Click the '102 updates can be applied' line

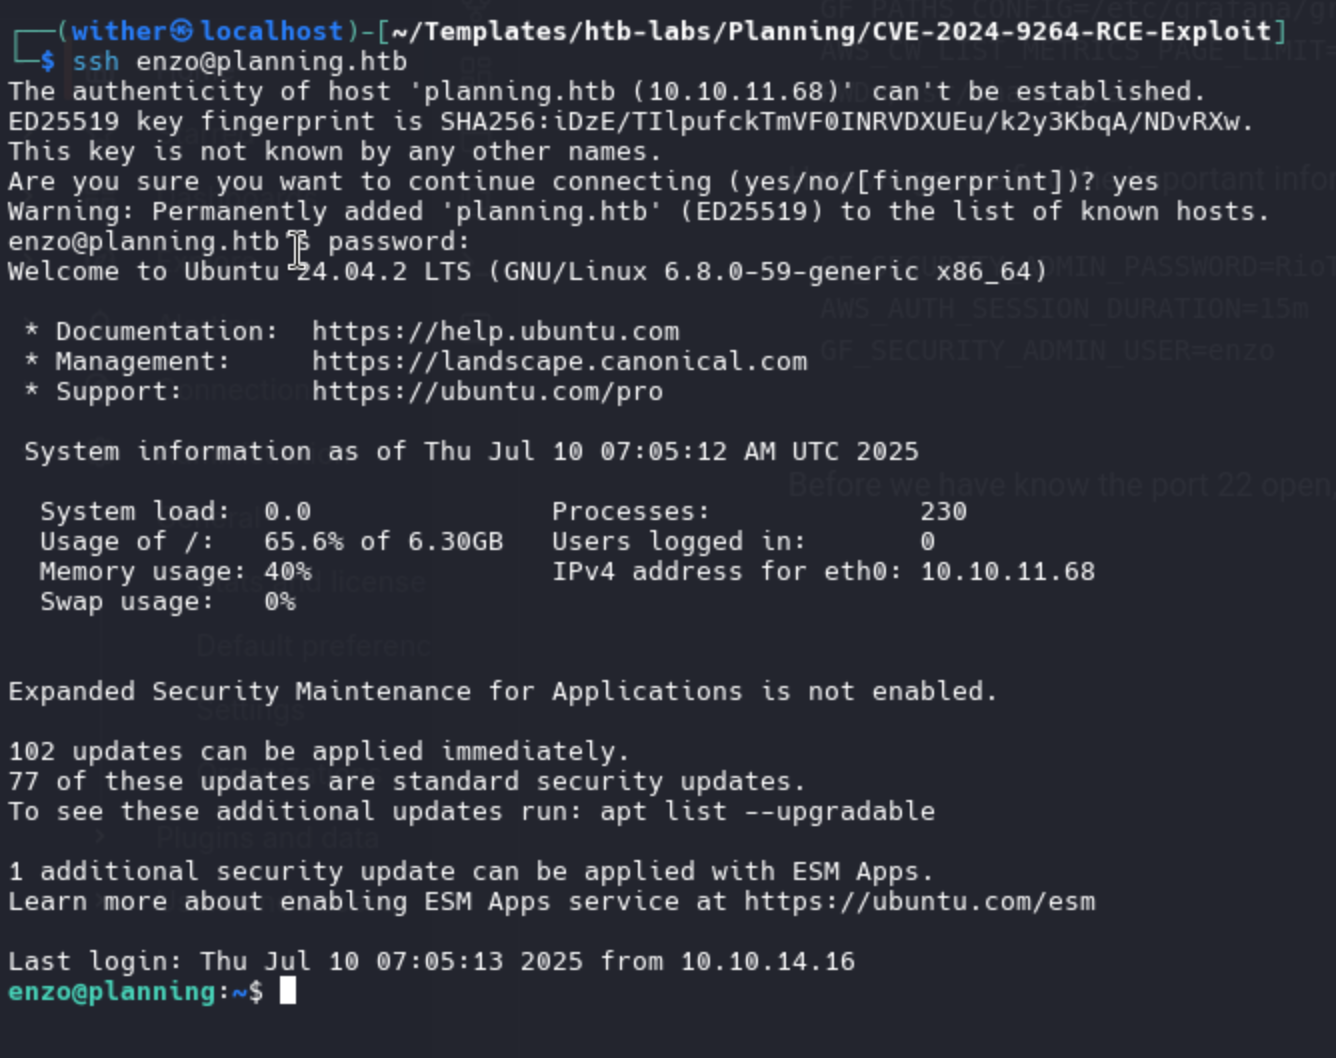click(x=319, y=751)
